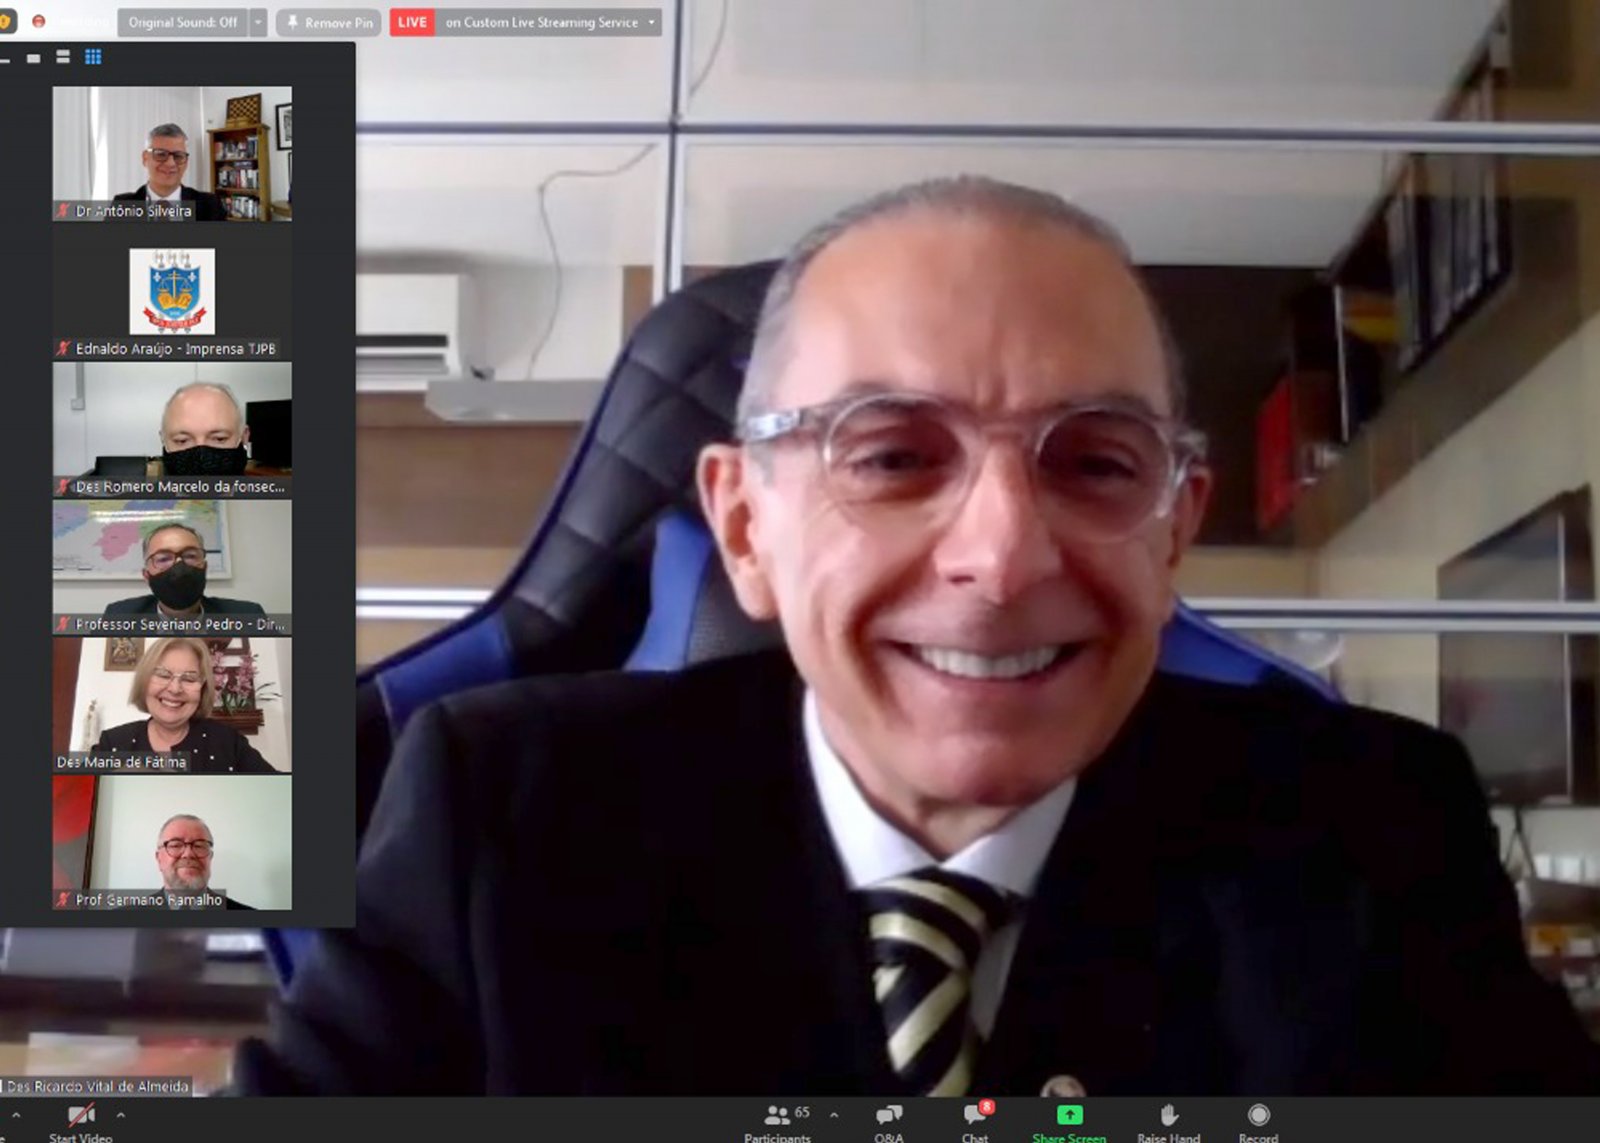Click the encryption shield icon
This screenshot has width=1600, height=1143.
(5, 21)
